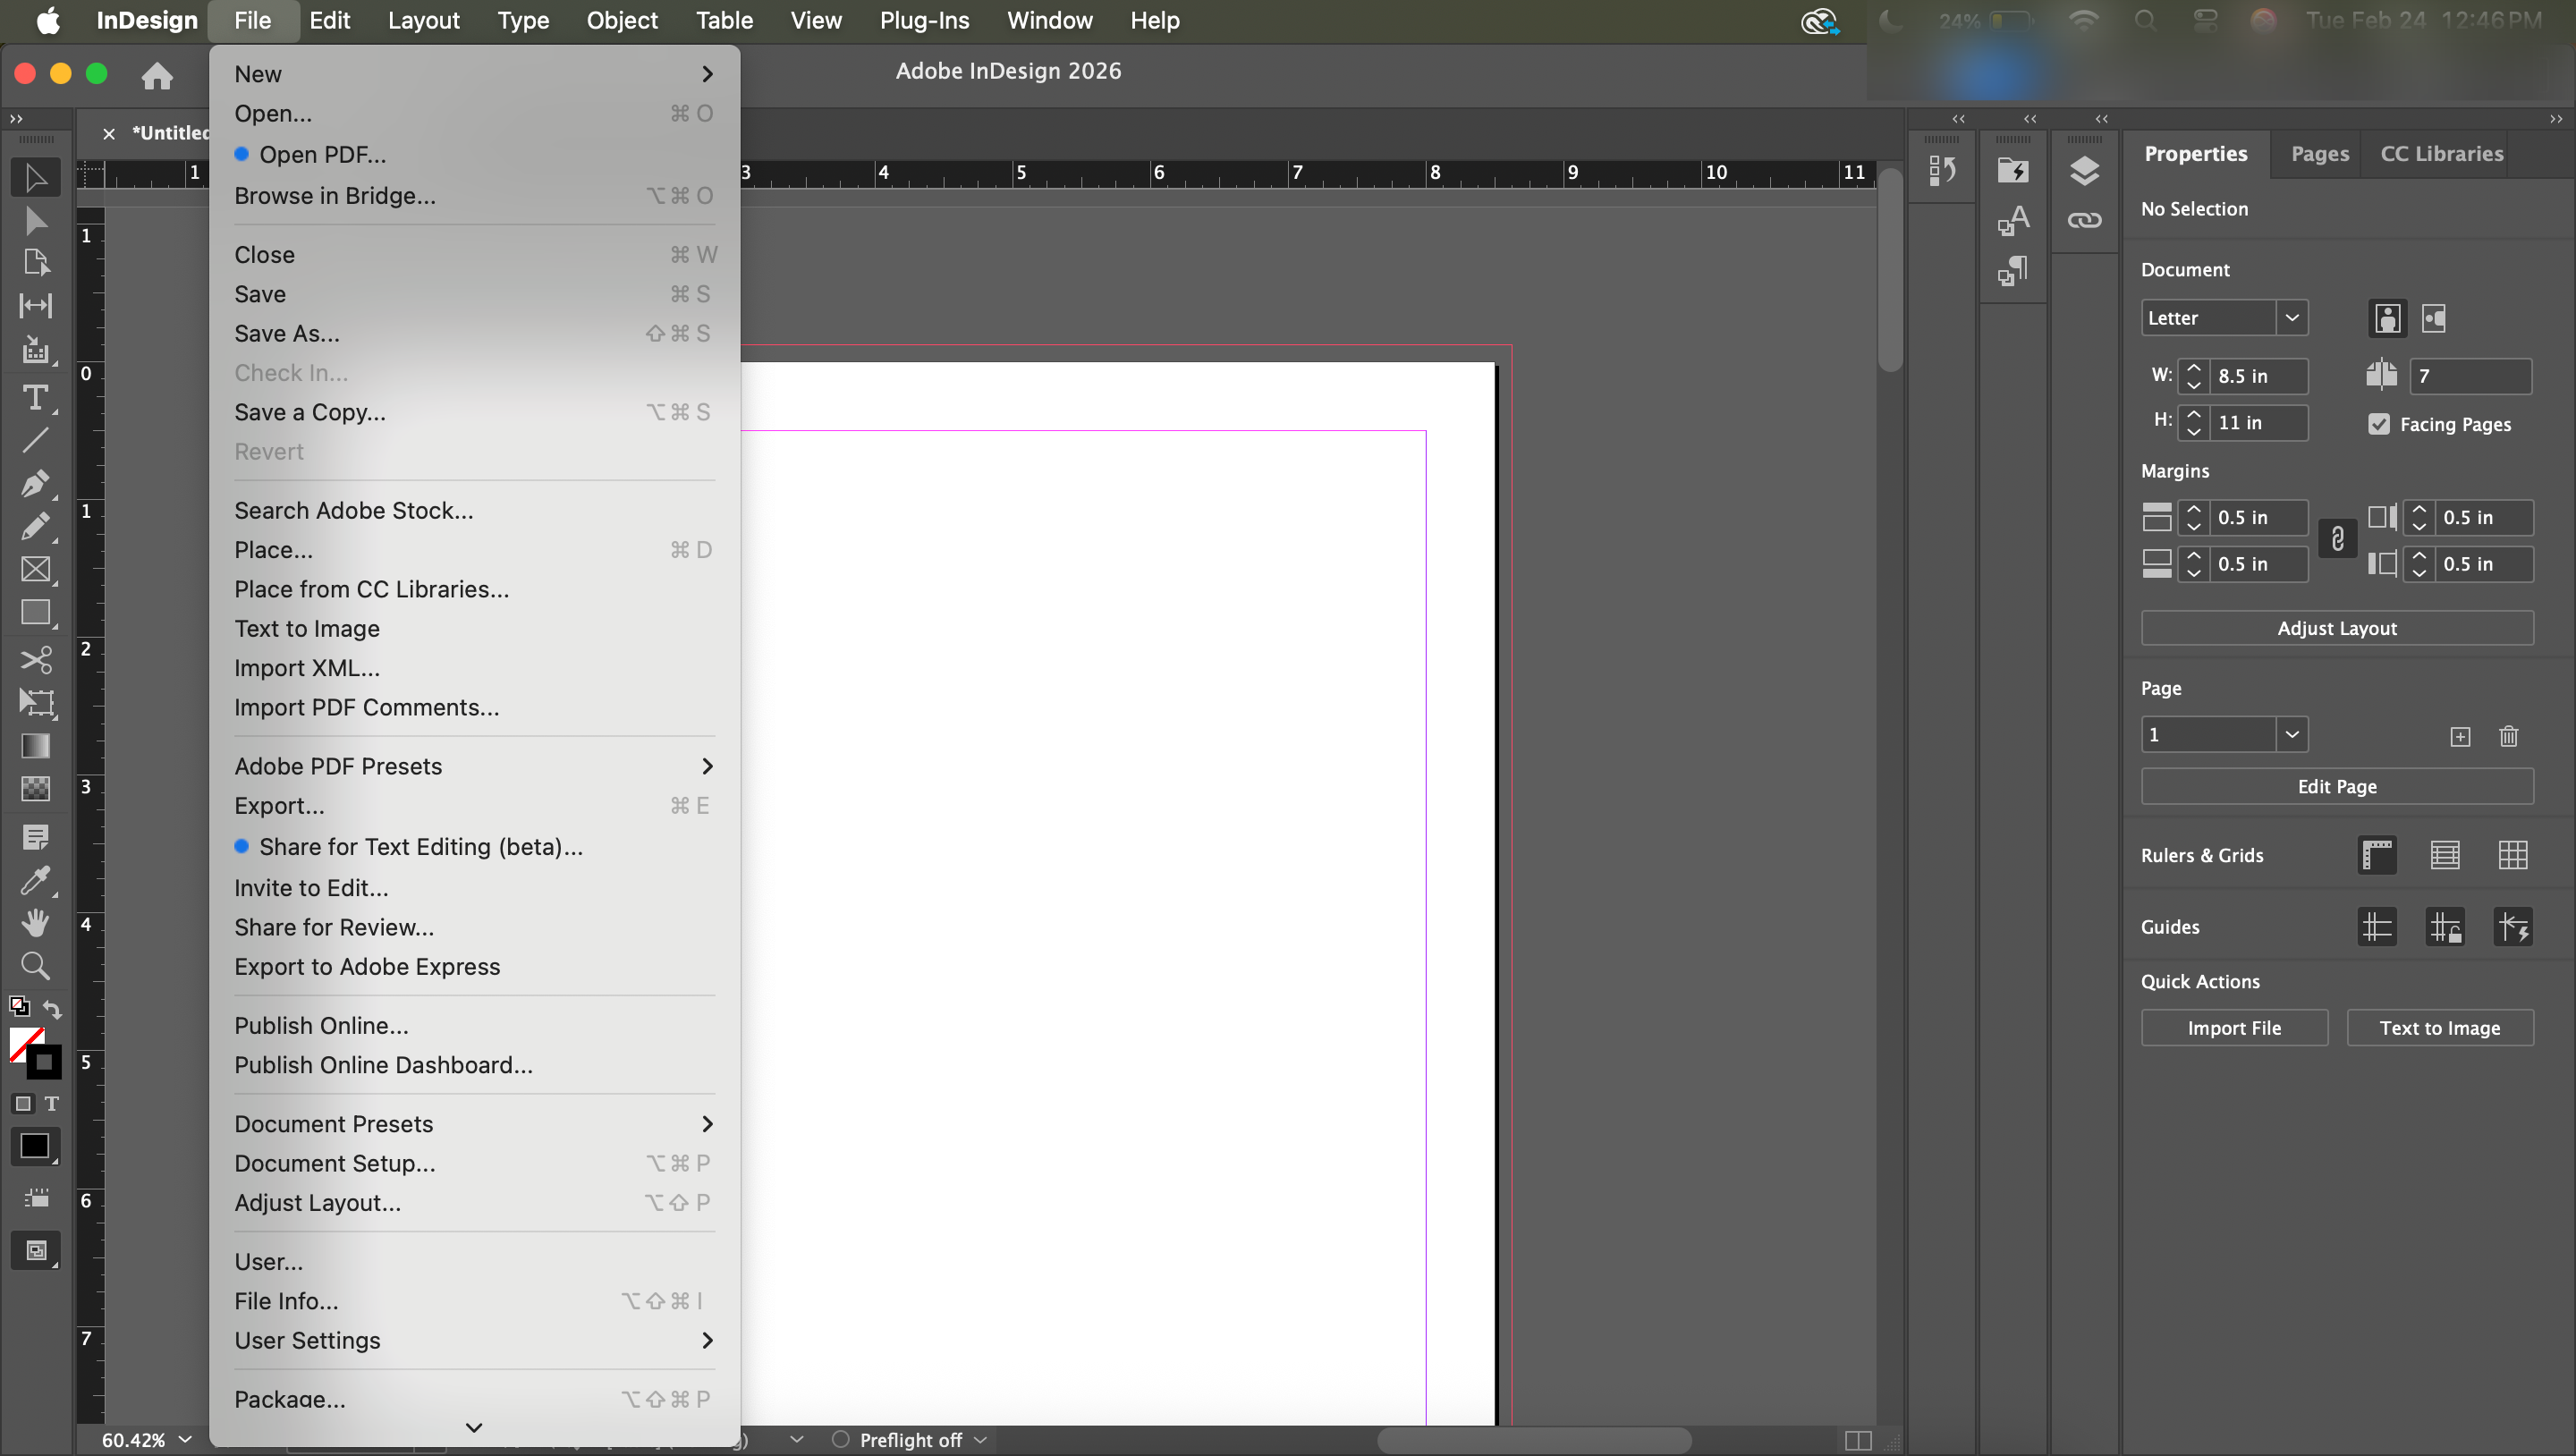The height and width of the screenshot is (1456, 2576).
Task: Click the delete page trash icon
Action: coord(2508,736)
